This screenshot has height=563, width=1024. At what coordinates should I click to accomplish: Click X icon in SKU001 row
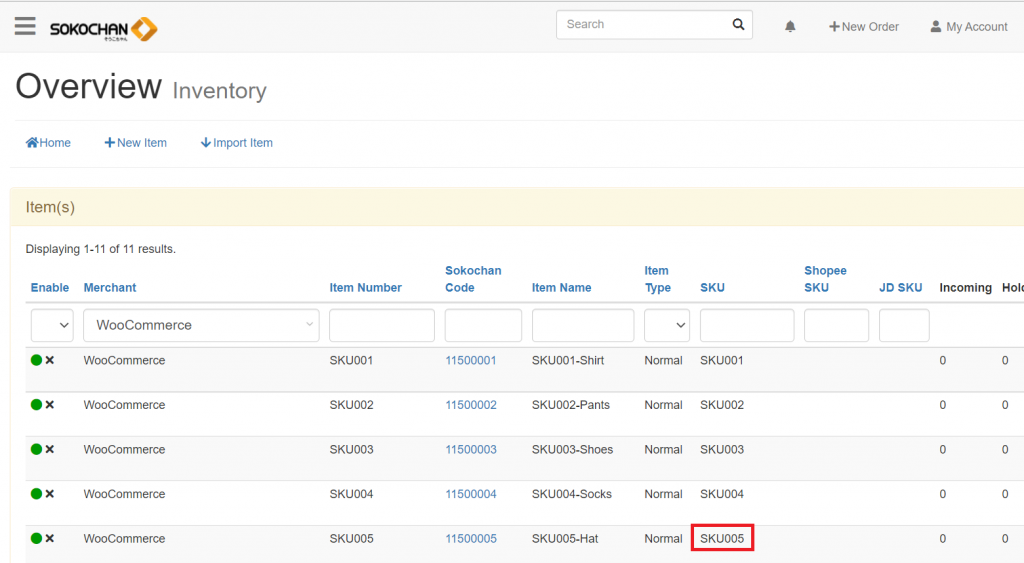pos(50,360)
